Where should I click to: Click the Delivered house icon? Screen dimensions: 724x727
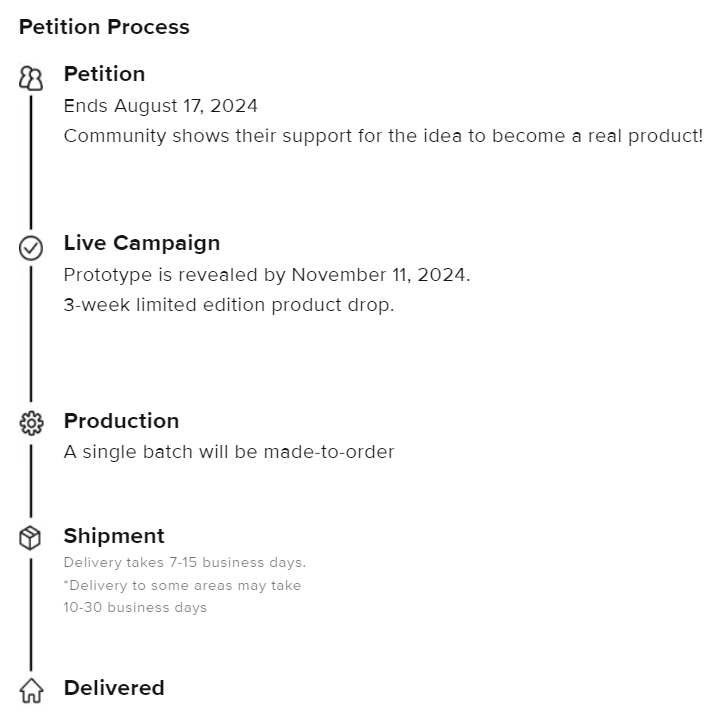[31, 690]
